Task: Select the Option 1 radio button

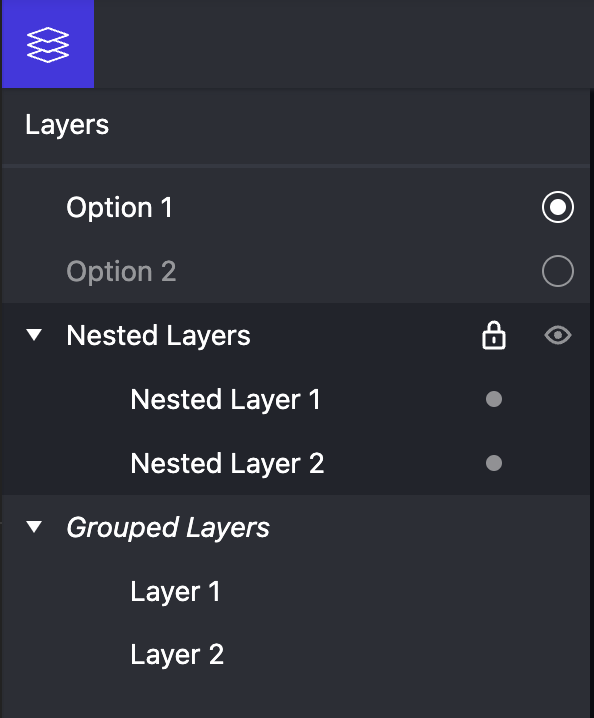Action: pyautogui.click(x=557, y=207)
